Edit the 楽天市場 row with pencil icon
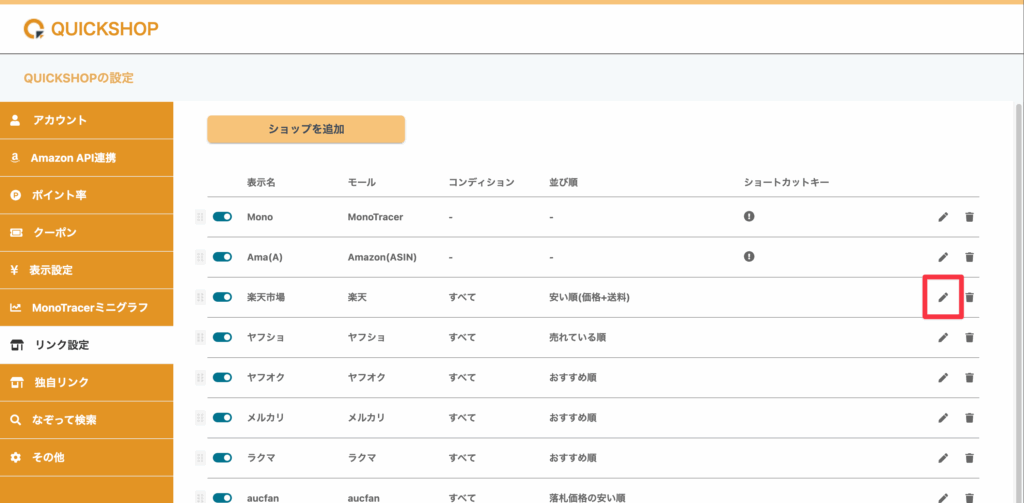 tap(943, 297)
